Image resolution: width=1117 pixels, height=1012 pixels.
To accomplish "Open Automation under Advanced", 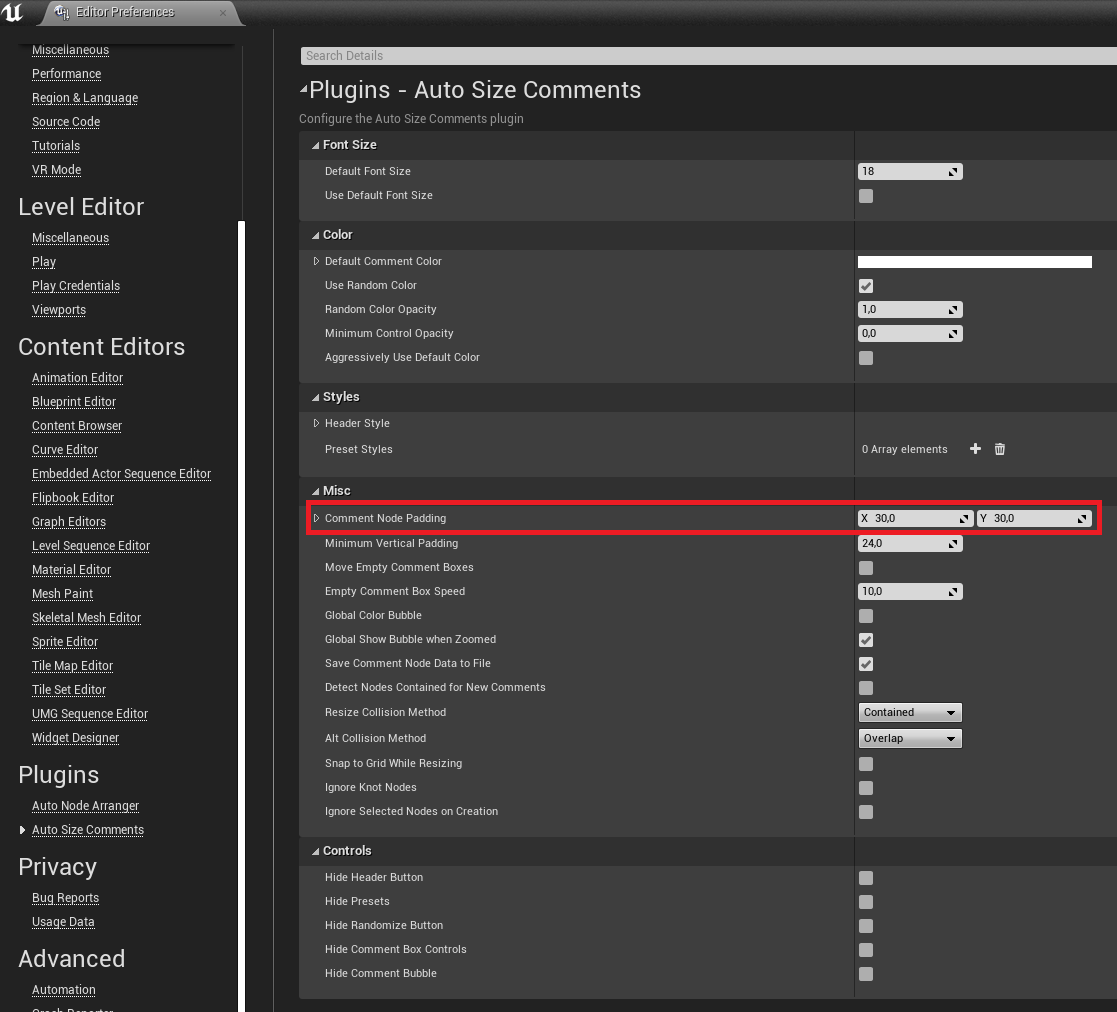I will coord(63,990).
